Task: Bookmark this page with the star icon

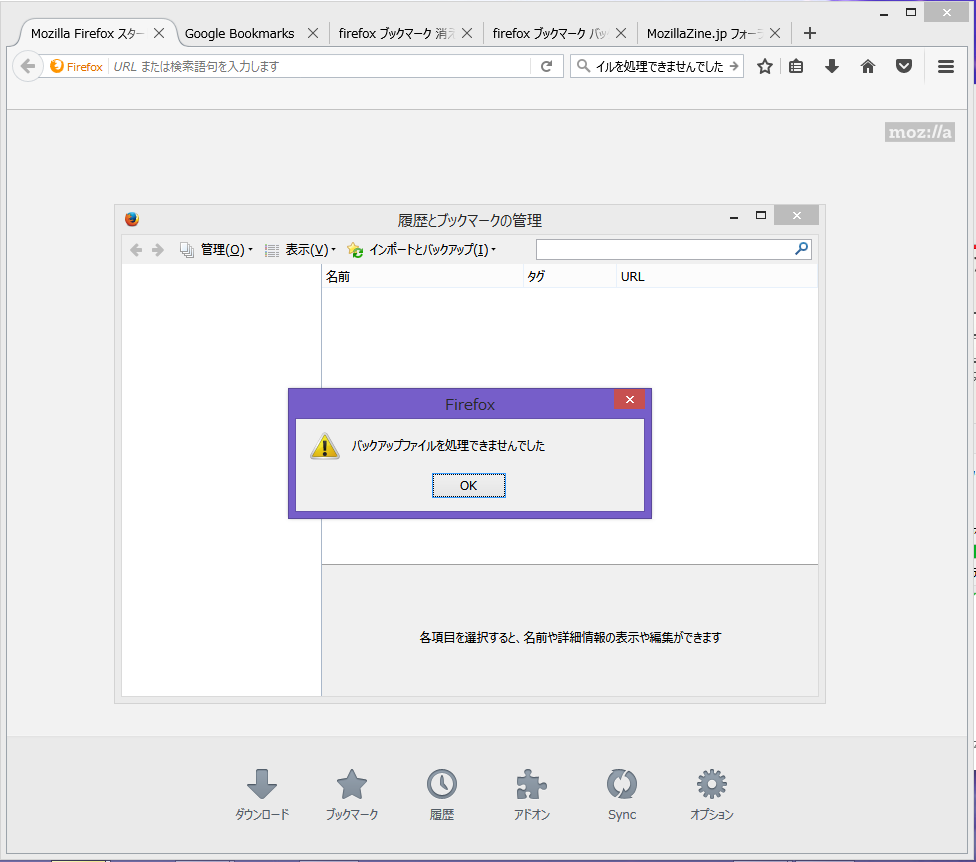Action: click(x=765, y=66)
